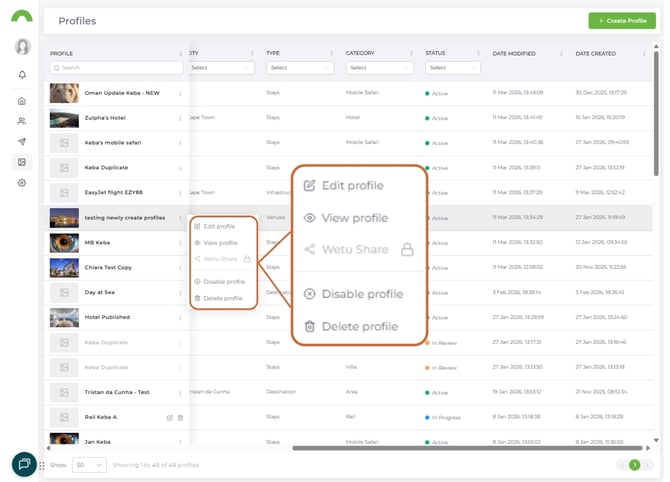
Task: Open the users section in the sidebar
Action: coord(22,121)
